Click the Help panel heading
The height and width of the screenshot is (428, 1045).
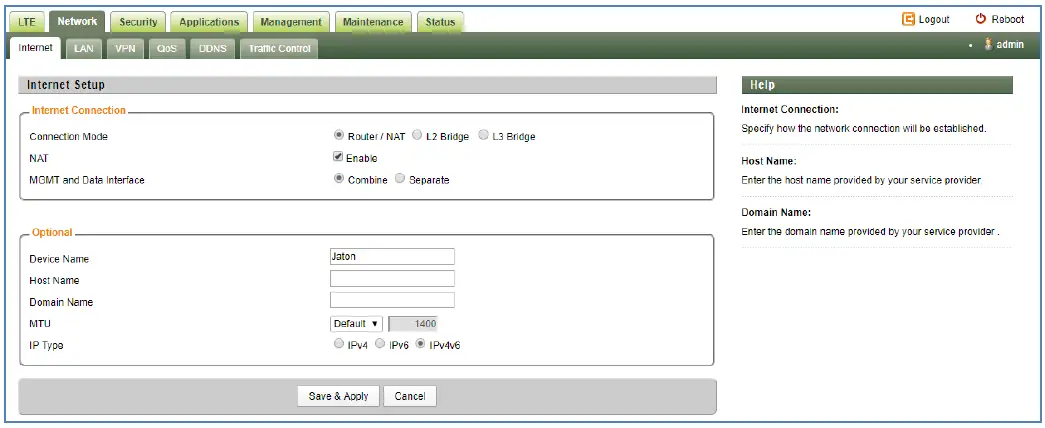(762, 85)
